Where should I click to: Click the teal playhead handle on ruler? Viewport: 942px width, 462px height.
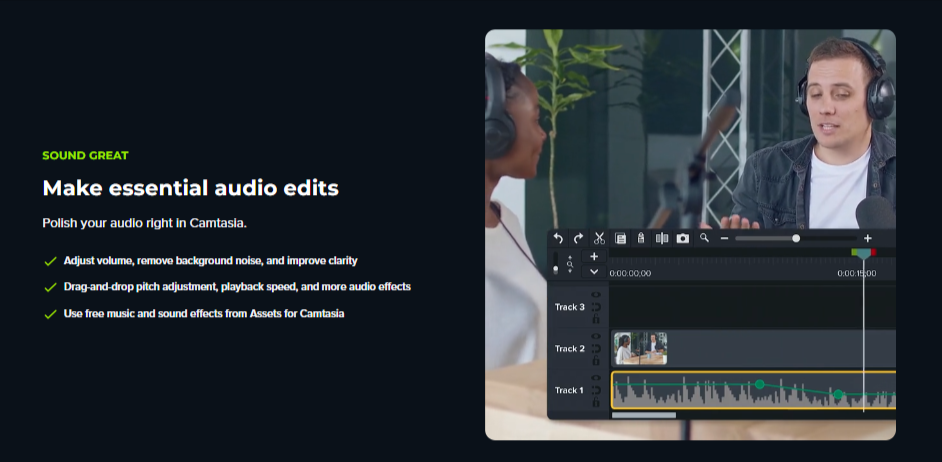click(864, 254)
